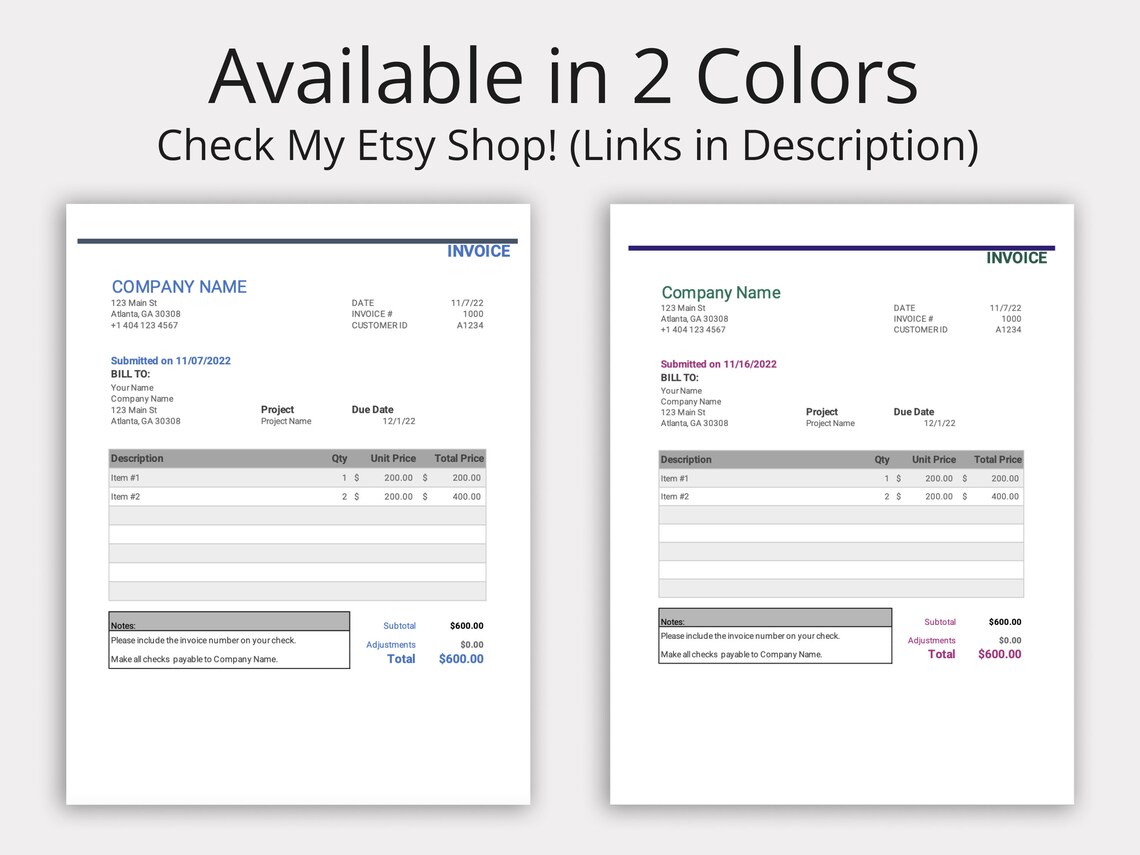Image resolution: width=1140 pixels, height=855 pixels.
Task: Click the blue INVOICE heading on left template
Action: point(479,250)
